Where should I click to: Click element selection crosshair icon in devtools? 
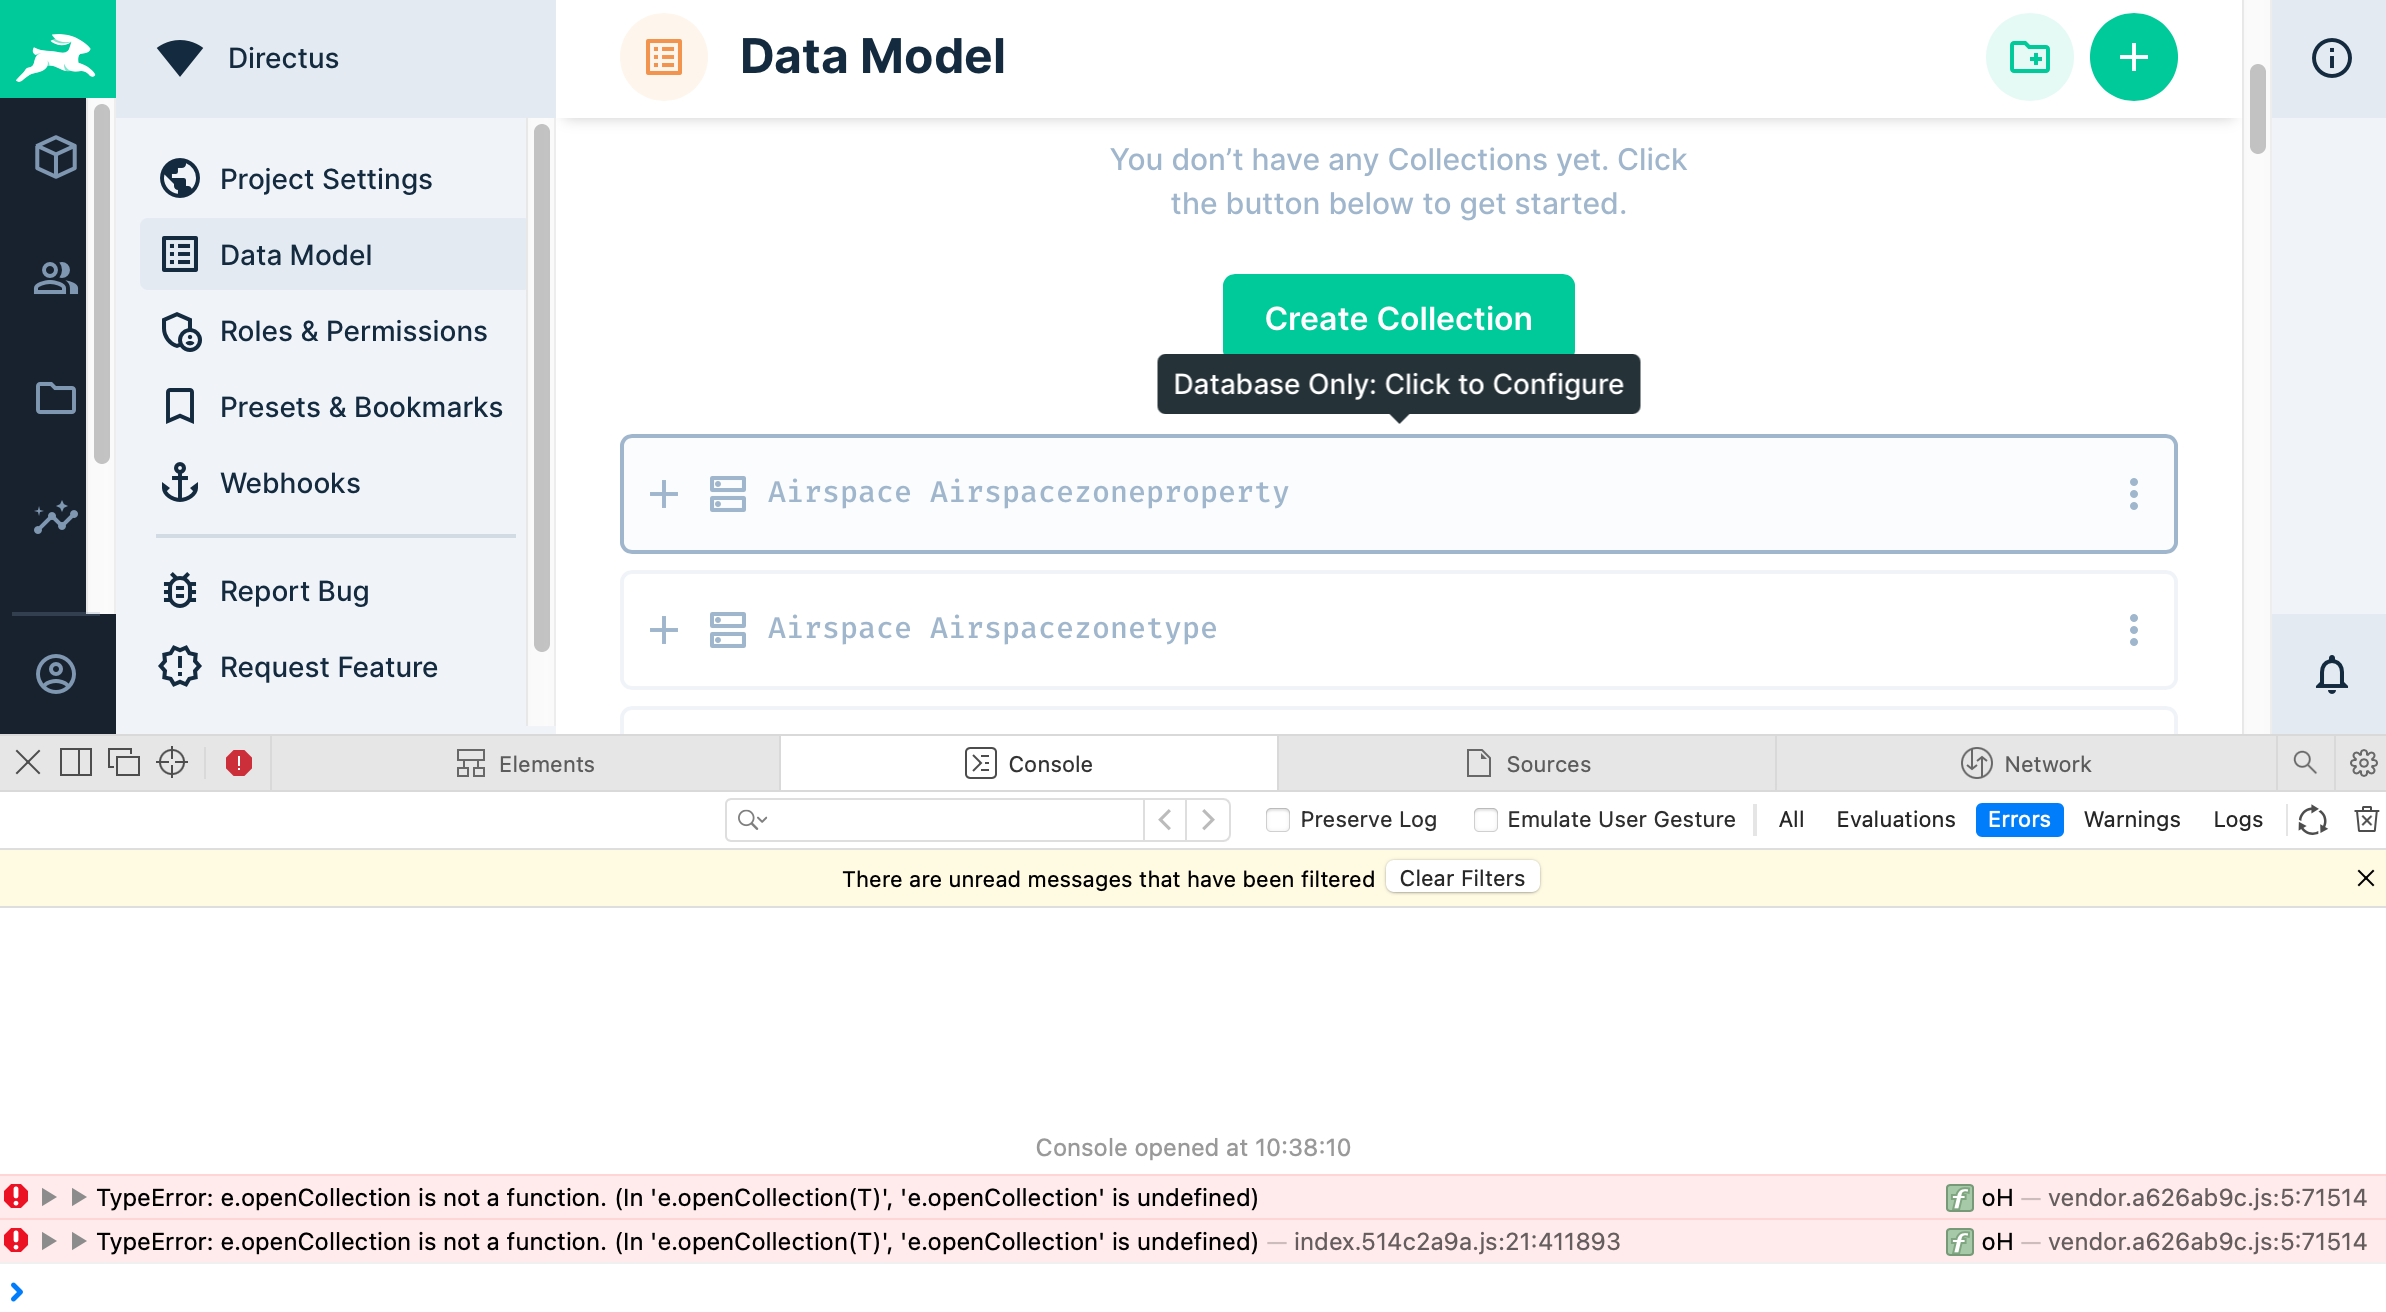(172, 763)
